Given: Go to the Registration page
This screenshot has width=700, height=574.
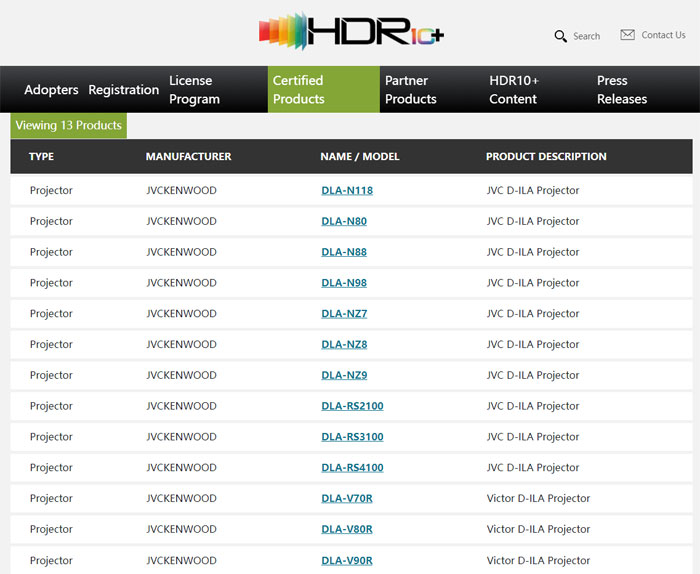Looking at the screenshot, I should pos(123,90).
